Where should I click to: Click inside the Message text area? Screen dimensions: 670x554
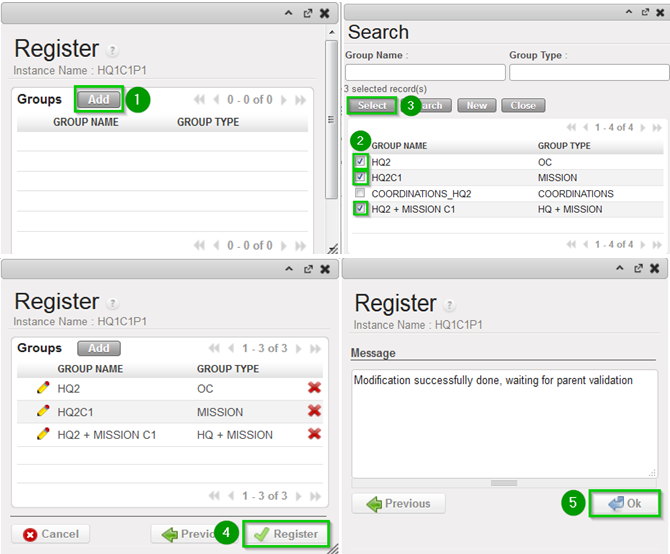click(504, 424)
